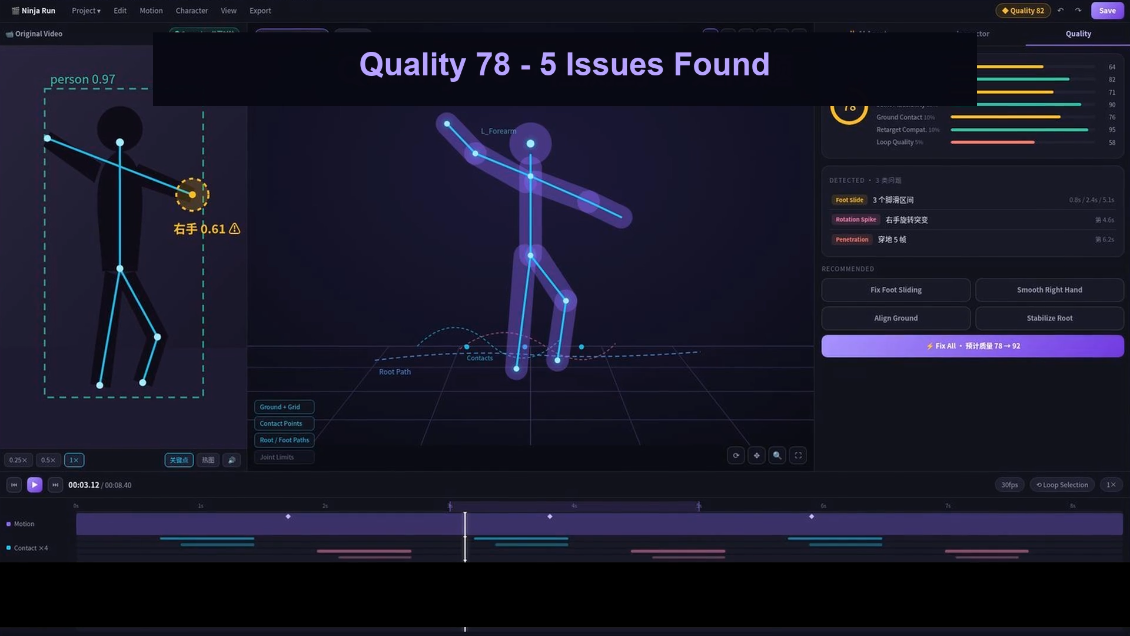Viewport: 1130px width, 636px height.
Task: Open the Project dropdown menu
Action: (86, 11)
